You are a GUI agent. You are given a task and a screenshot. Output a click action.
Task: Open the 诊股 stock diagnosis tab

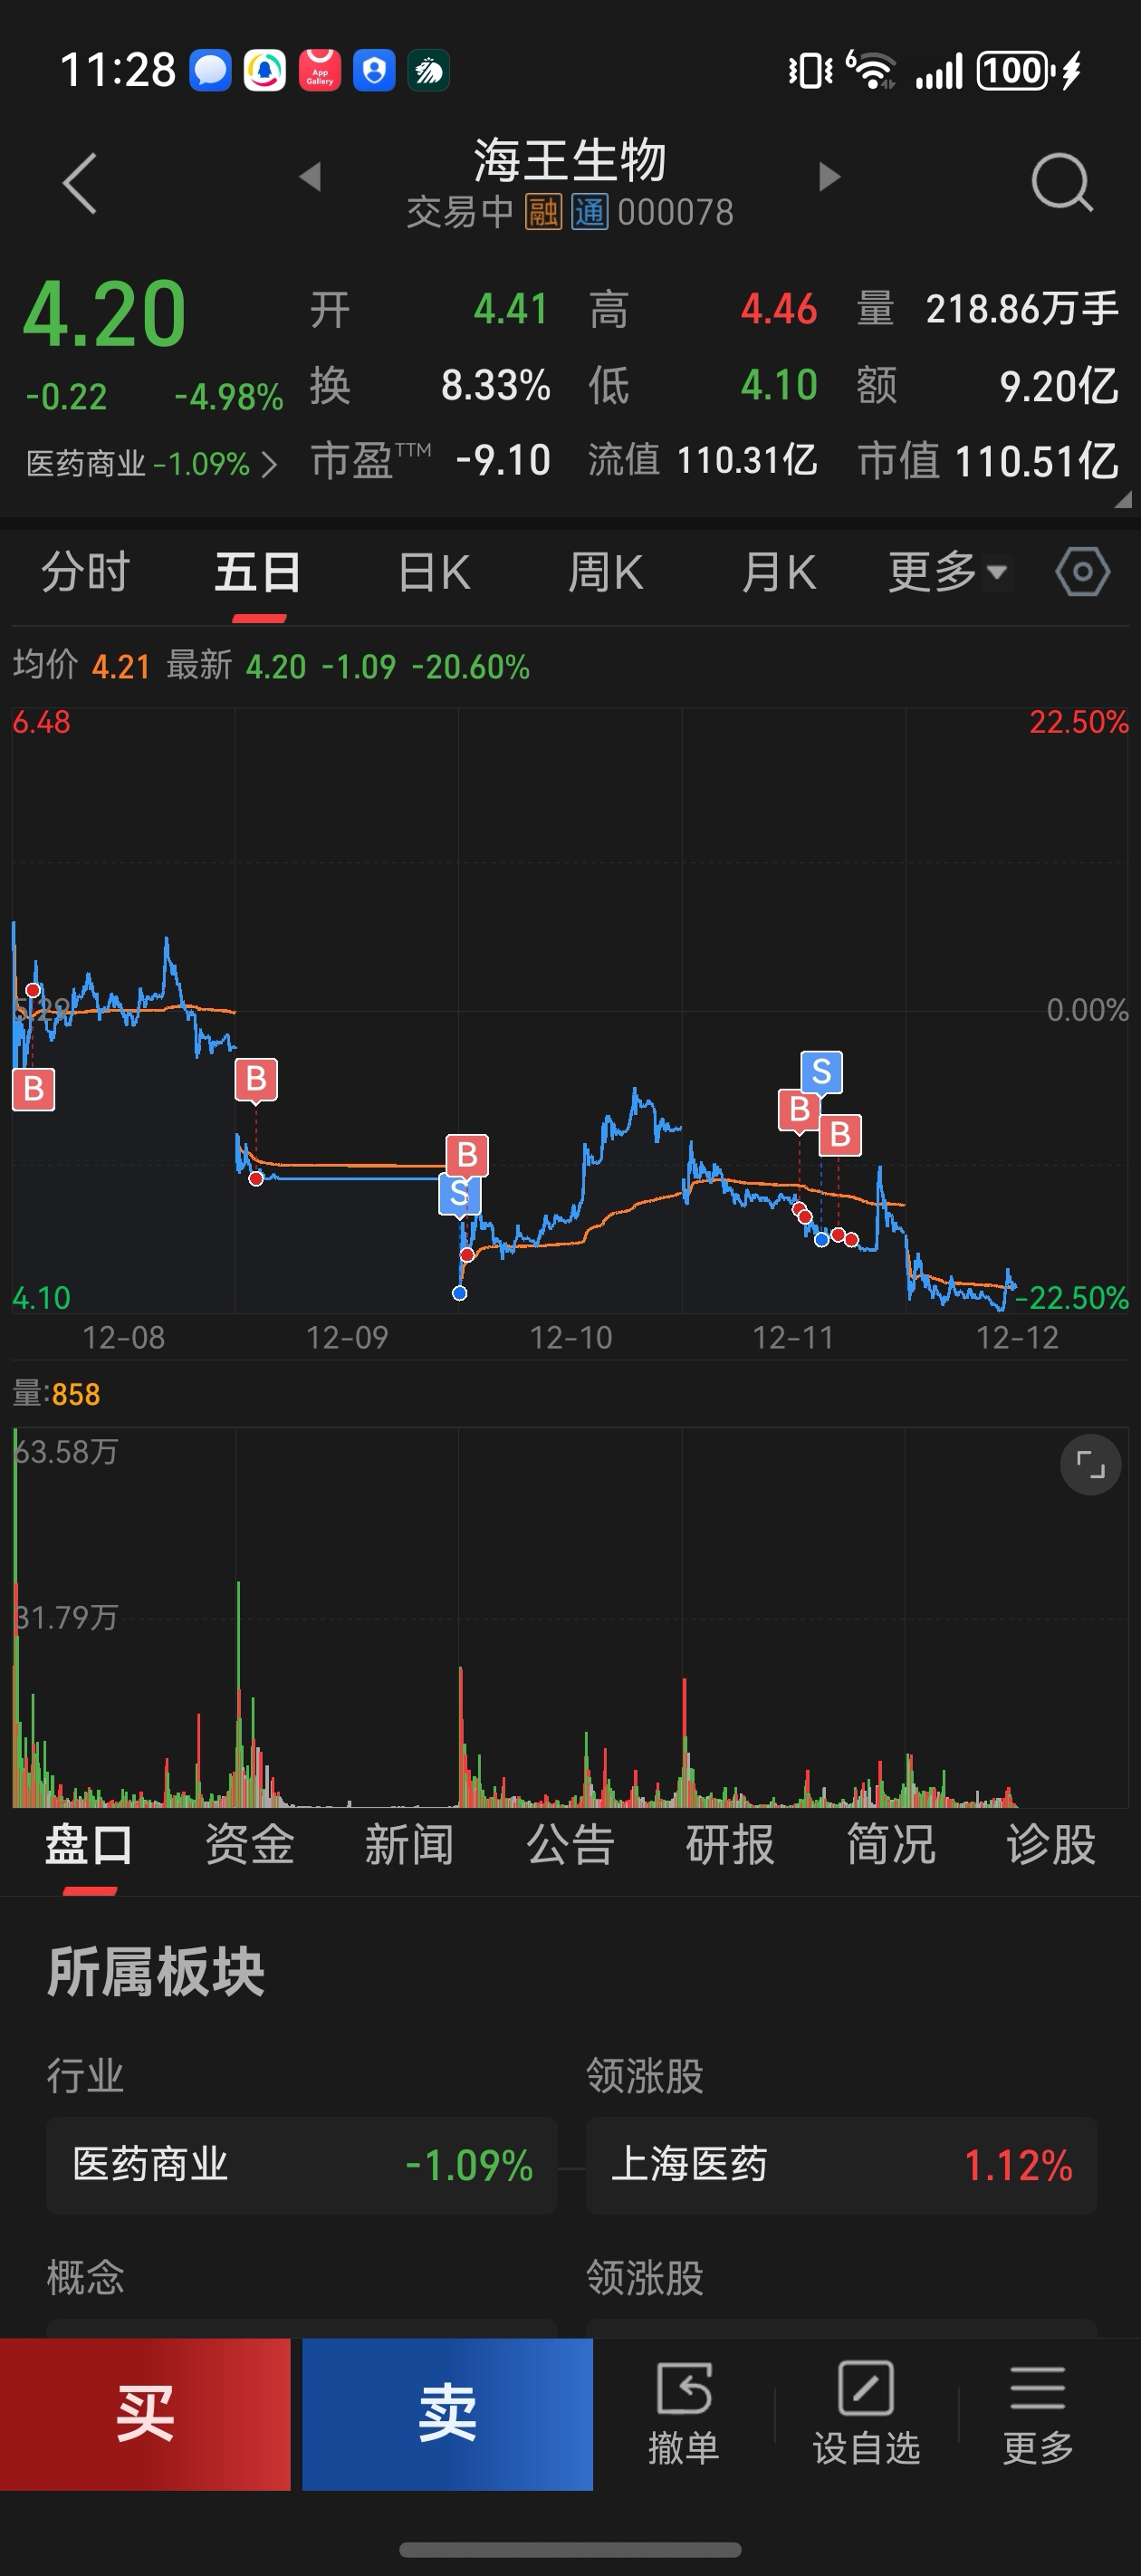click(1050, 1845)
